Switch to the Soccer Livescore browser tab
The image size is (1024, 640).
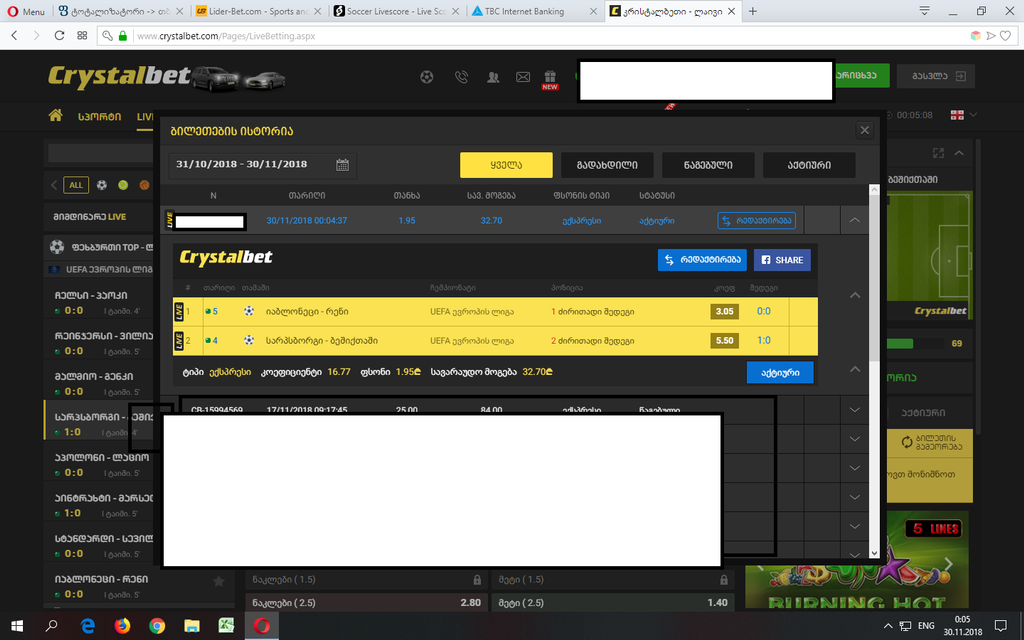396,11
